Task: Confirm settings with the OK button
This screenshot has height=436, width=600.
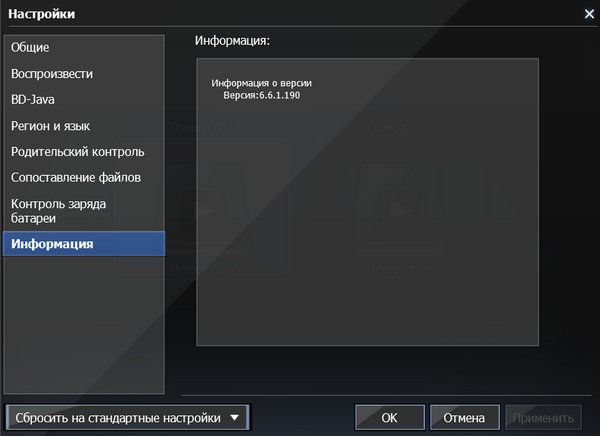Action: (390, 418)
